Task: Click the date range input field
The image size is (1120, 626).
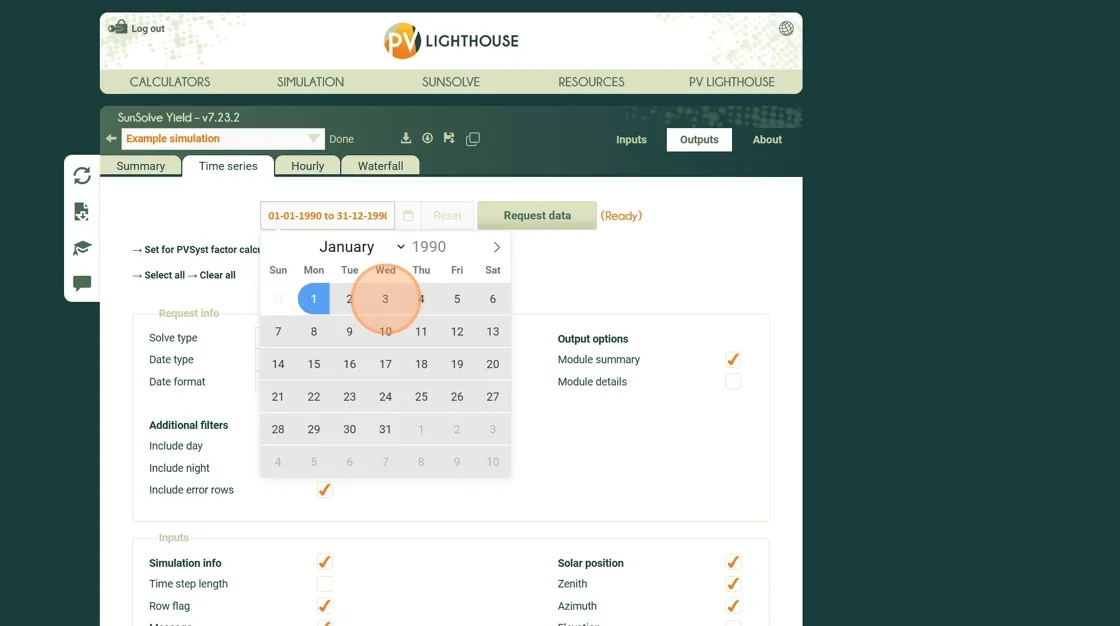Action: click(327, 216)
